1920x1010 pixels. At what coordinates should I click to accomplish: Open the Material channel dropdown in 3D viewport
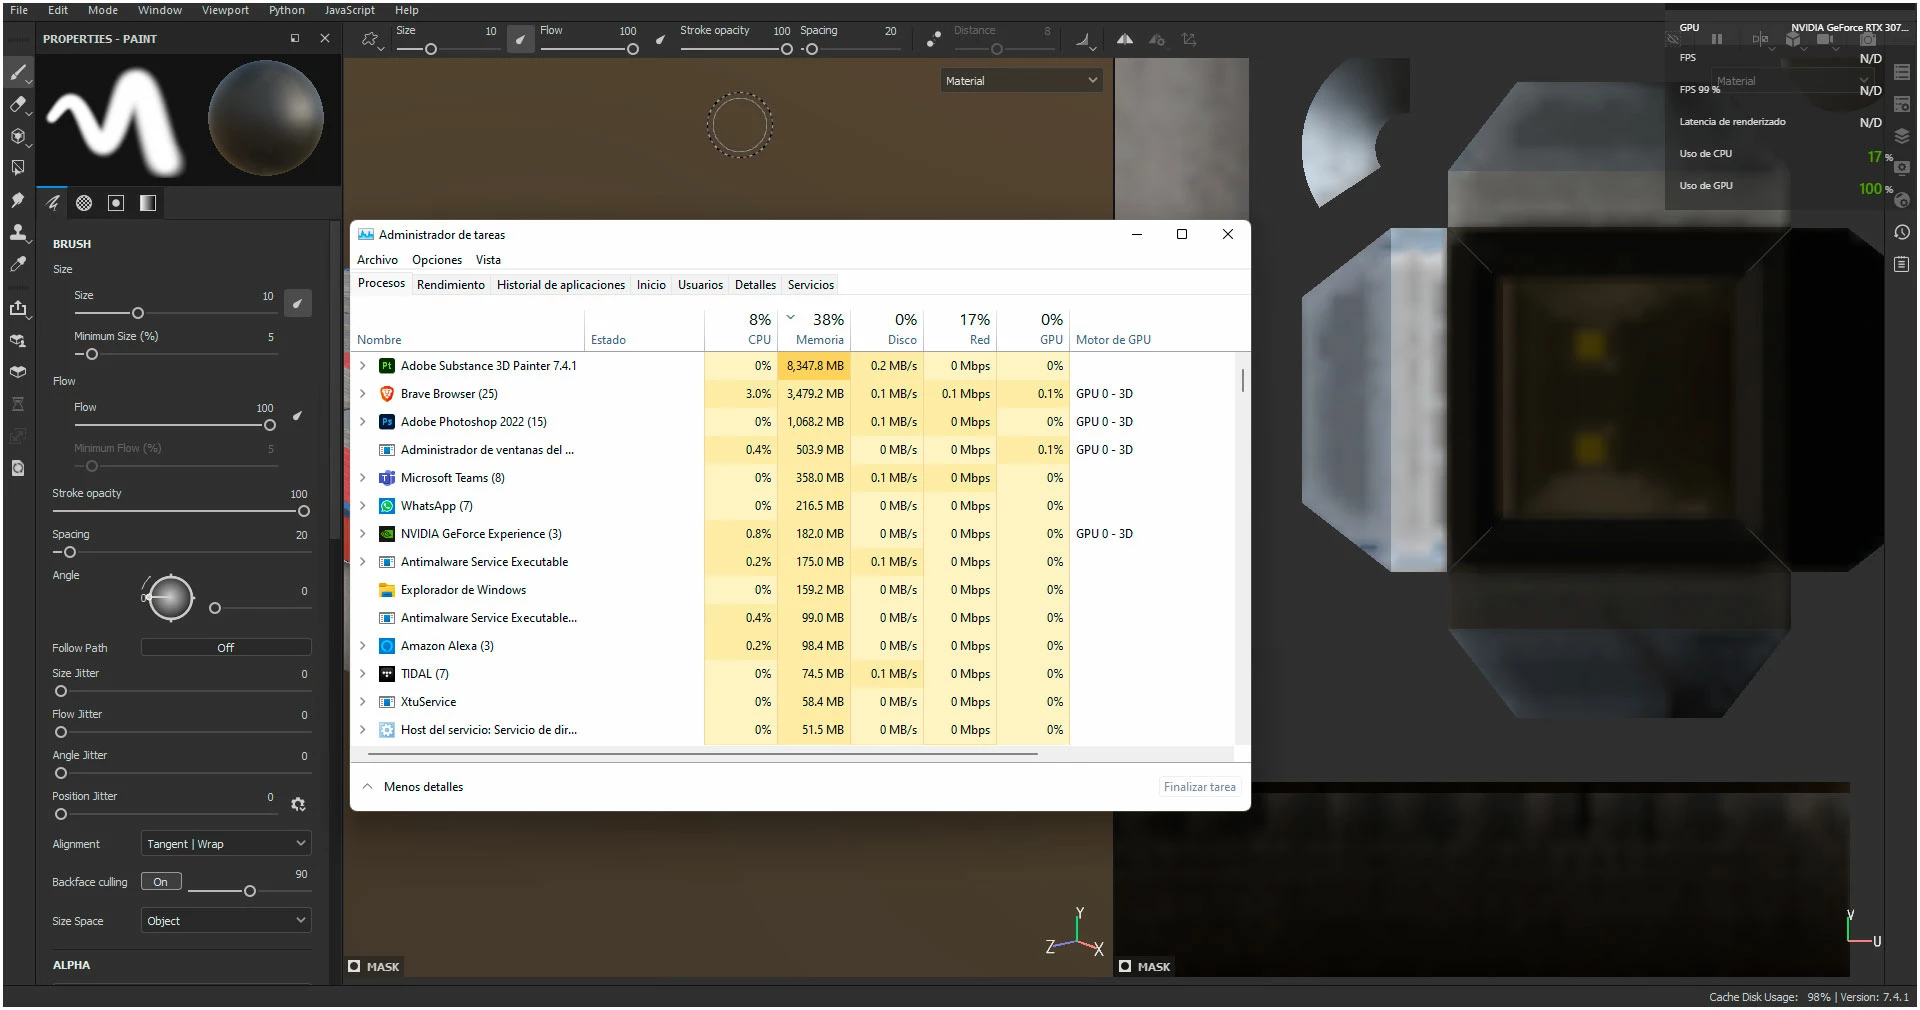pyautogui.click(x=1022, y=81)
